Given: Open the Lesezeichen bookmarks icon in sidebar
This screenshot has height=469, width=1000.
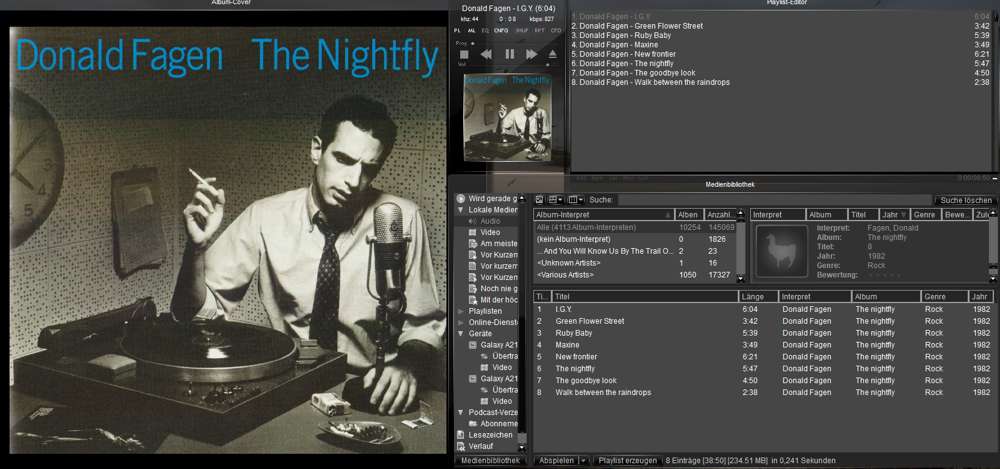Looking at the screenshot, I should [x=460, y=435].
